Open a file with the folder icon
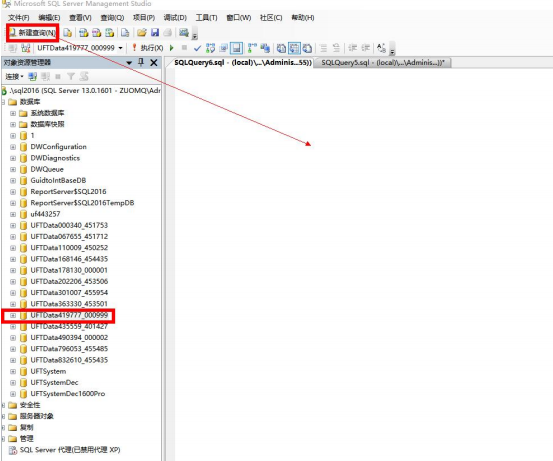Viewport: 553px width, 461px height. pos(141,33)
